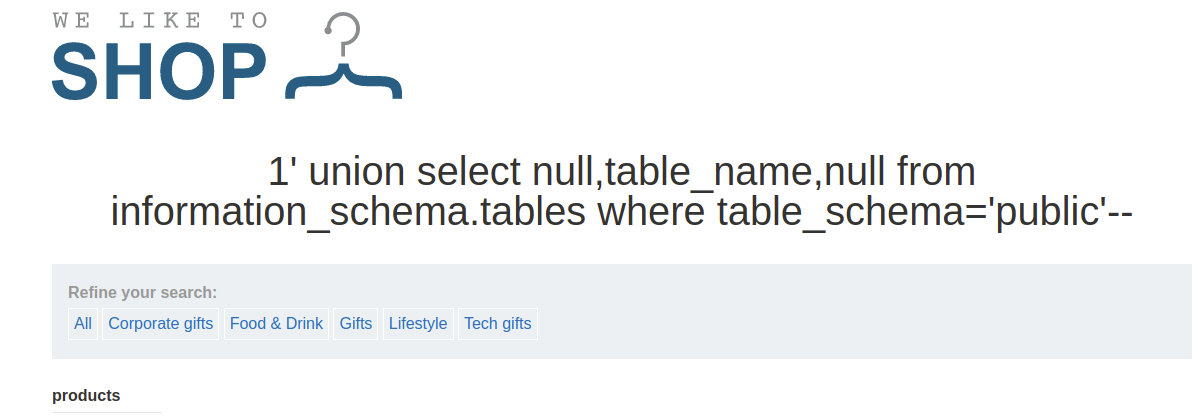
Task: Filter by Corporate gifts
Action: tap(160, 324)
